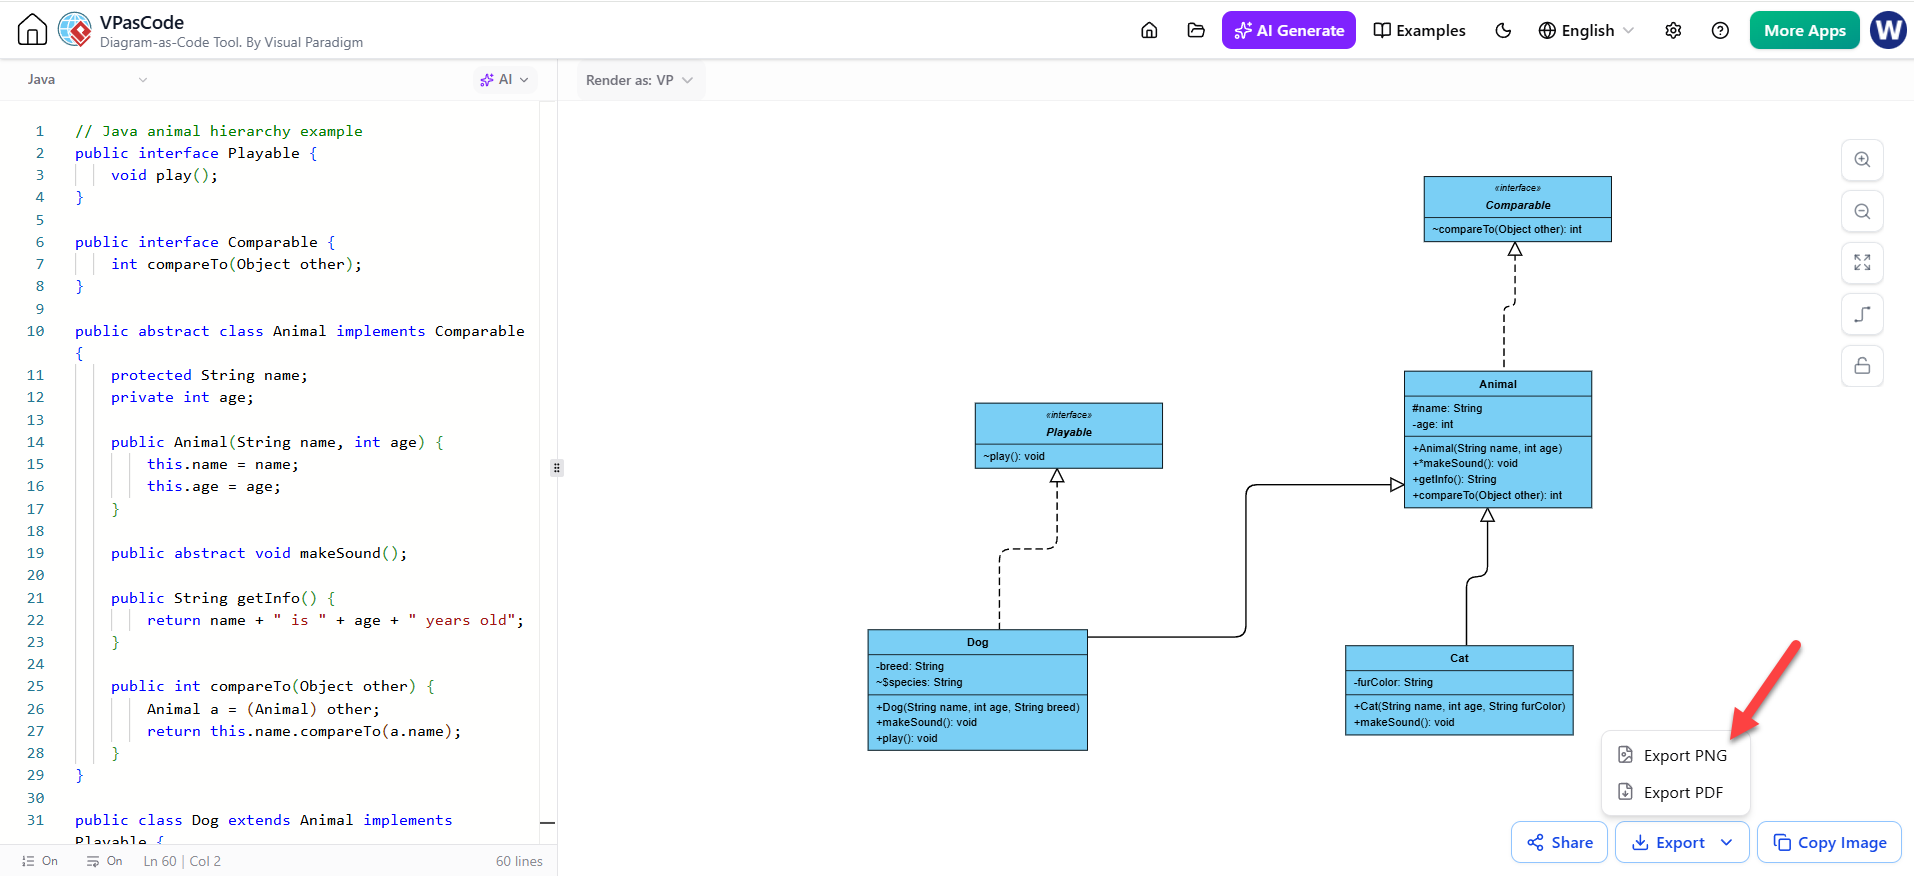The width and height of the screenshot is (1914, 876).
Task: Click code line 1 comment text
Action: [x=218, y=131]
